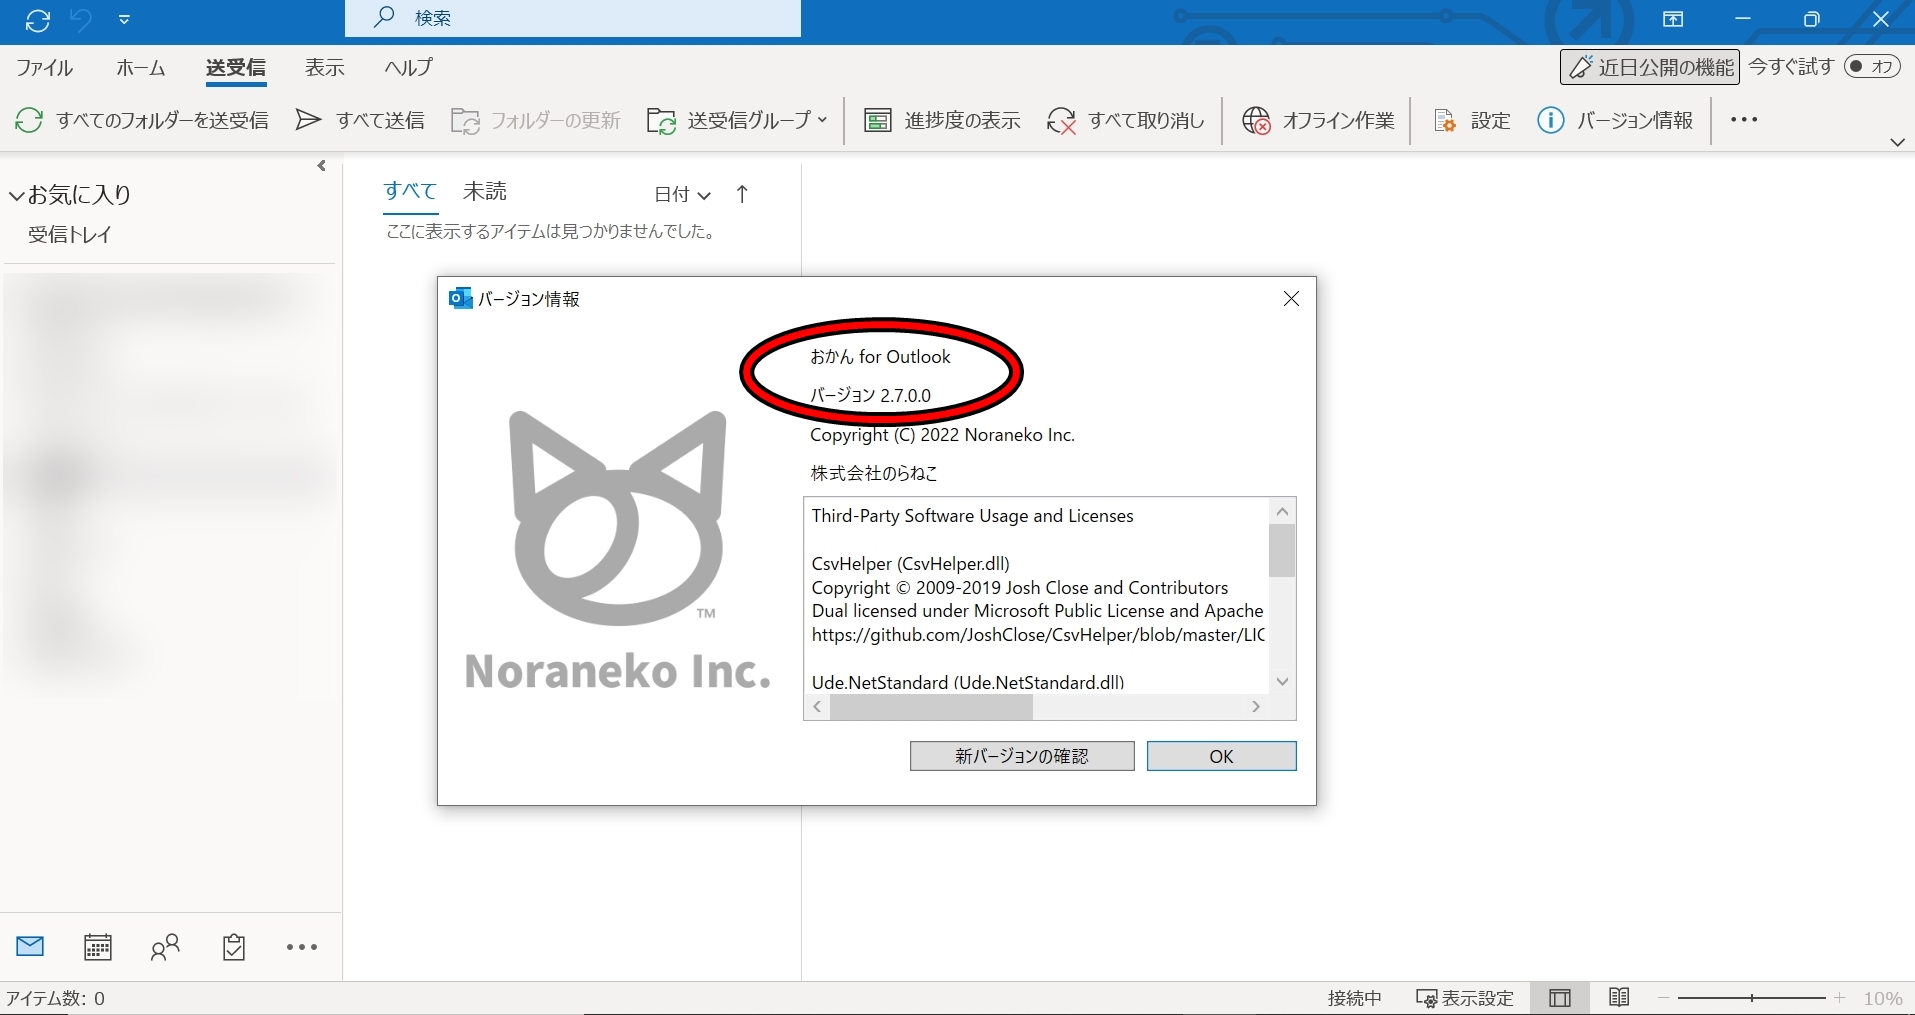Collapse the お気に入り section
The height and width of the screenshot is (1015, 1915).
tap(16, 196)
